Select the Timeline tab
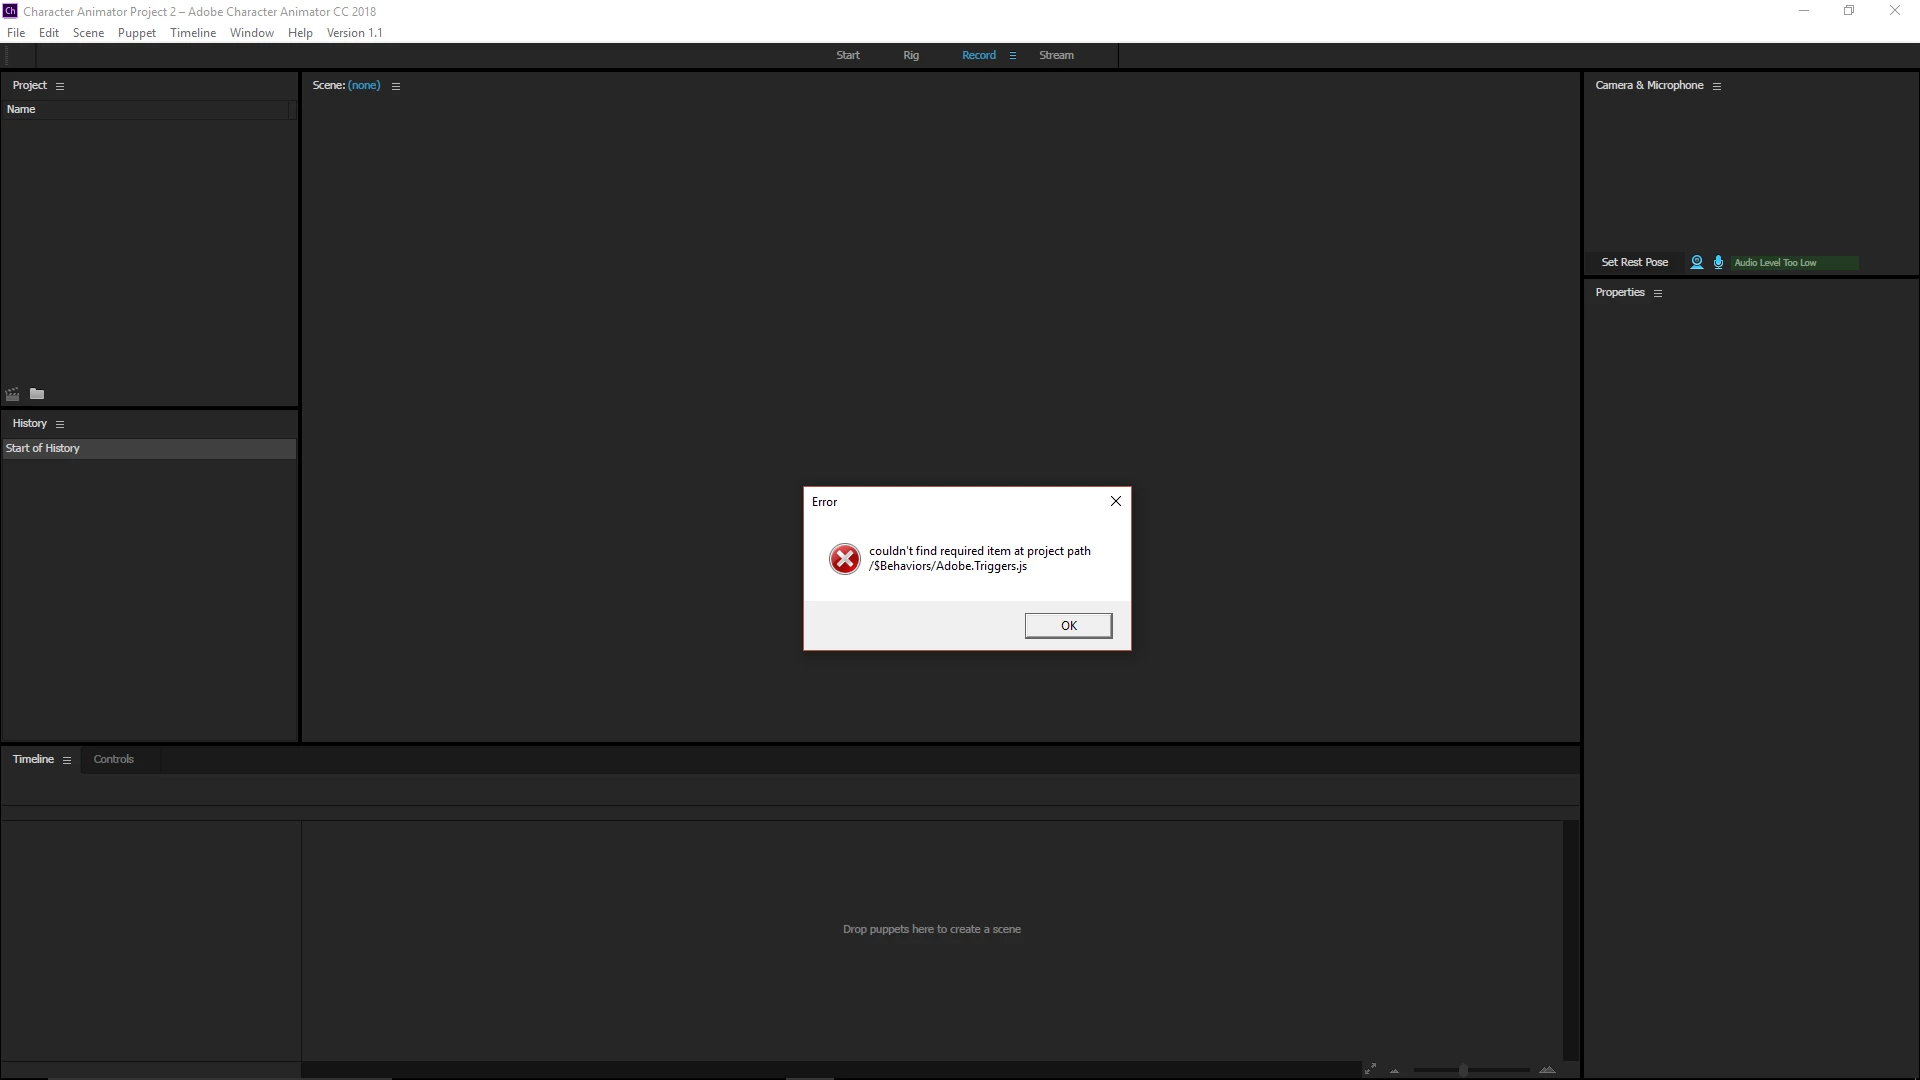This screenshot has width=1920, height=1080. point(33,759)
